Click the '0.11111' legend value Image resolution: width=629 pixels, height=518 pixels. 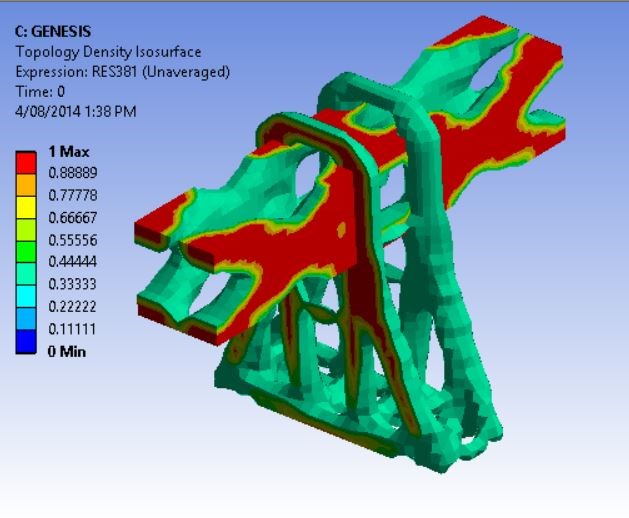(73, 329)
